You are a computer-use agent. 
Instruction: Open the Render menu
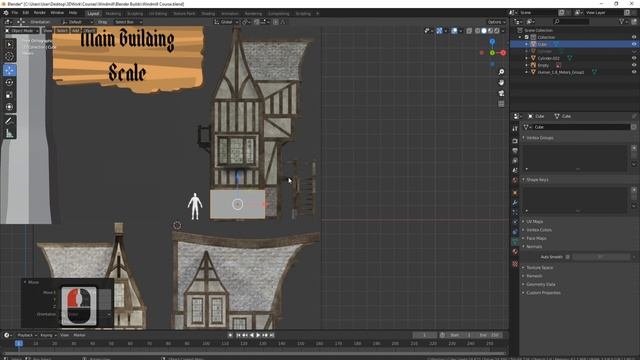(x=40, y=13)
